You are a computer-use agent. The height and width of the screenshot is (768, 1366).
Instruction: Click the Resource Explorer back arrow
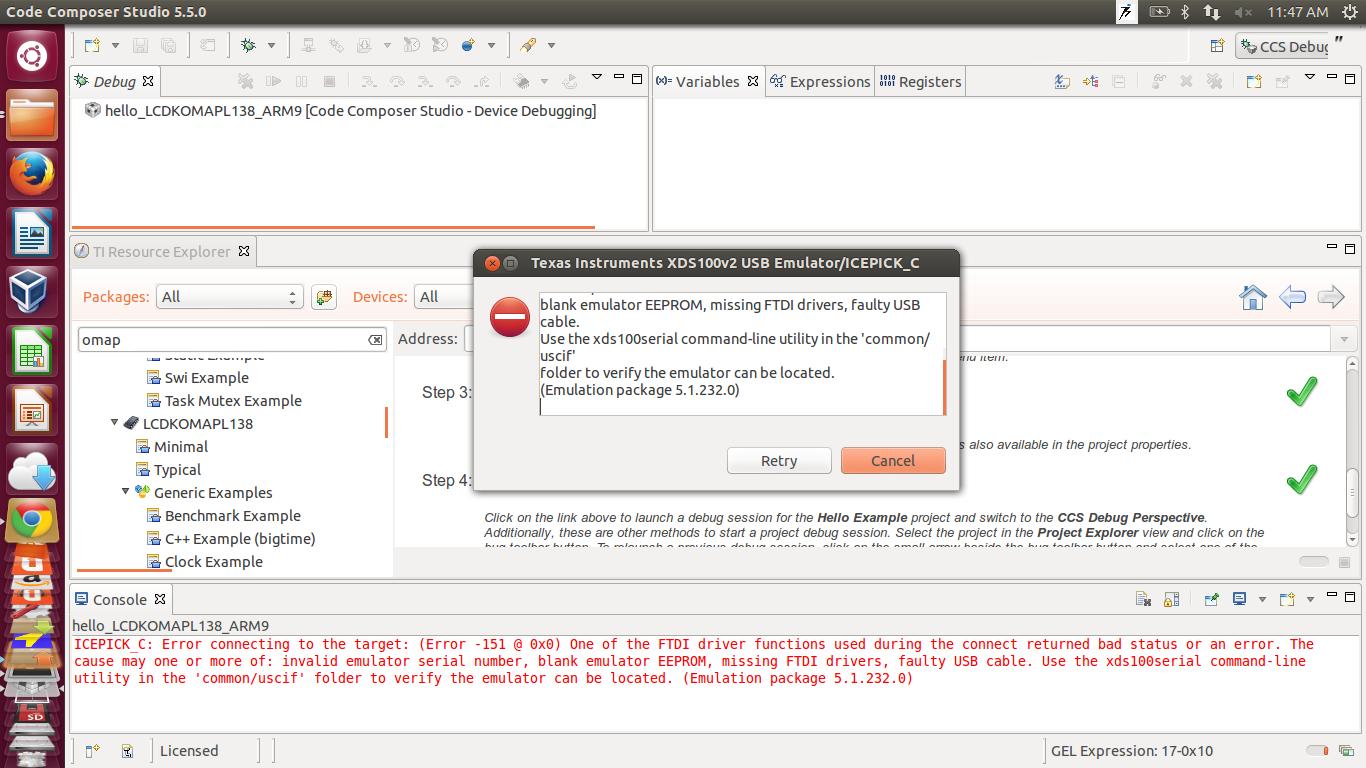pyautogui.click(x=1293, y=297)
